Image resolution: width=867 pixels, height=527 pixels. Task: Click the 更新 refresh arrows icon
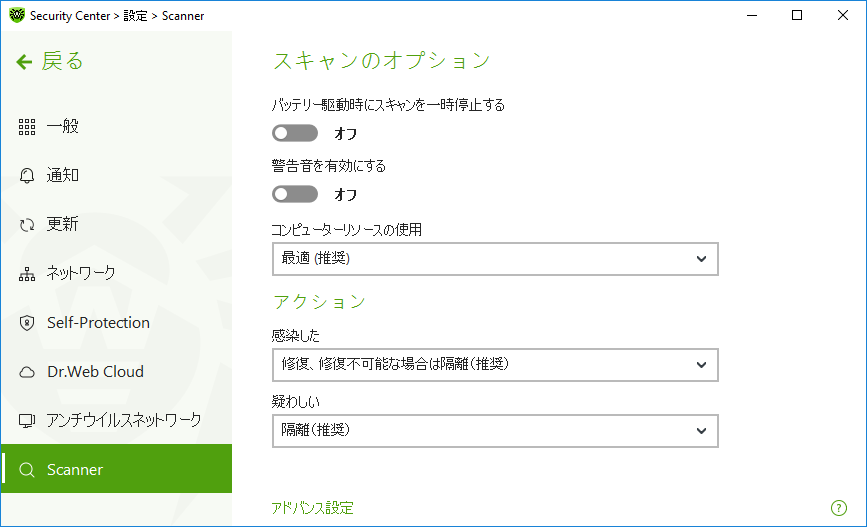tap(27, 225)
